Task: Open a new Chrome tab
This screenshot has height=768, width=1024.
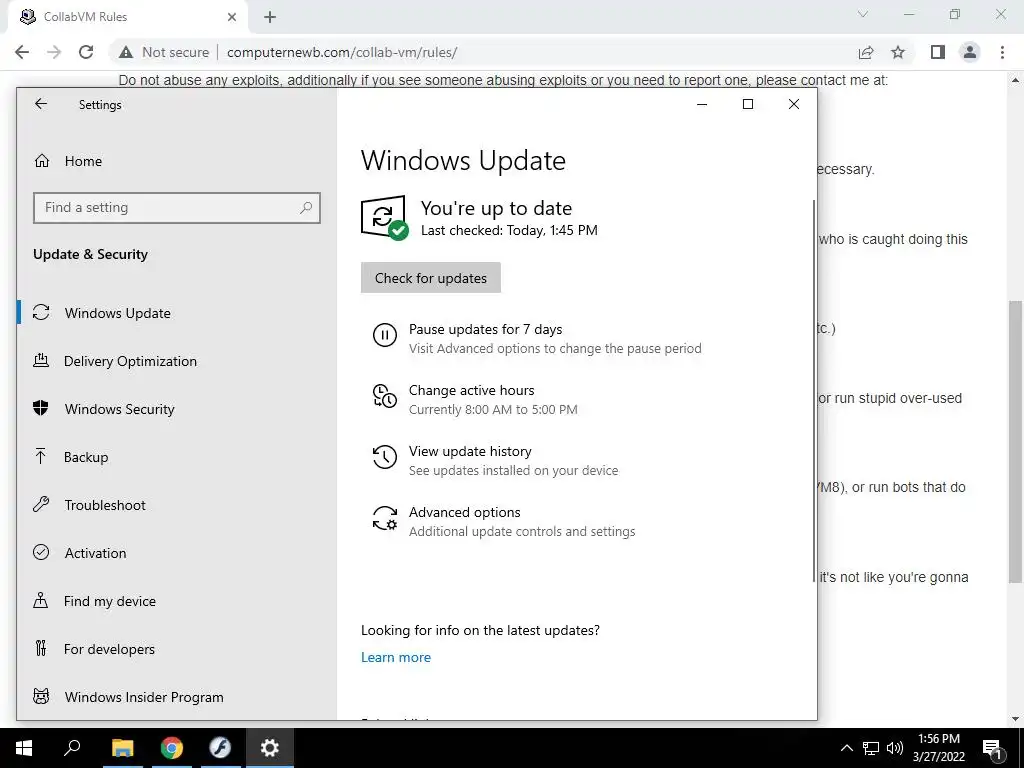Action: [270, 17]
